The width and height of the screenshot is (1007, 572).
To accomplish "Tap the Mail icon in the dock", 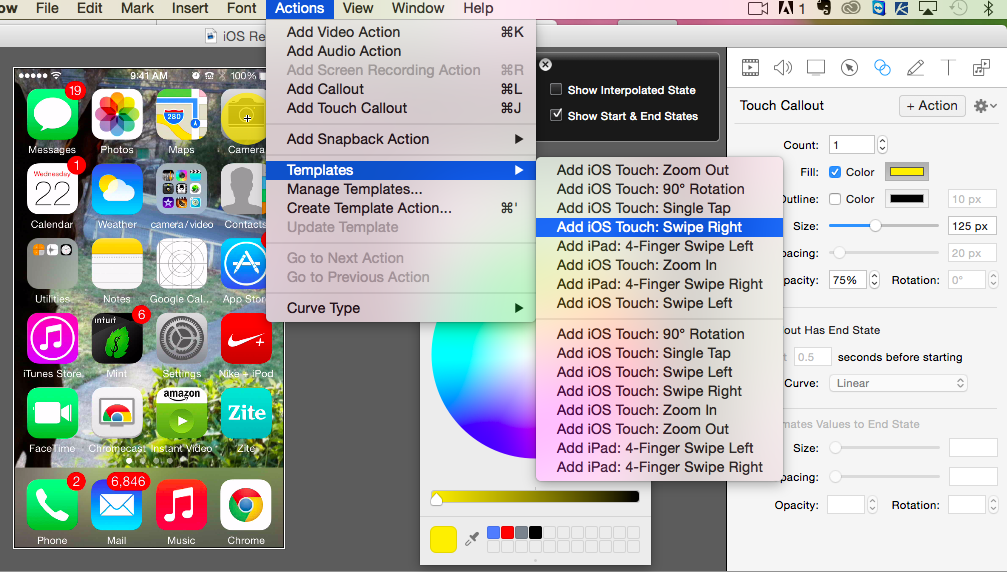I will click(117, 505).
